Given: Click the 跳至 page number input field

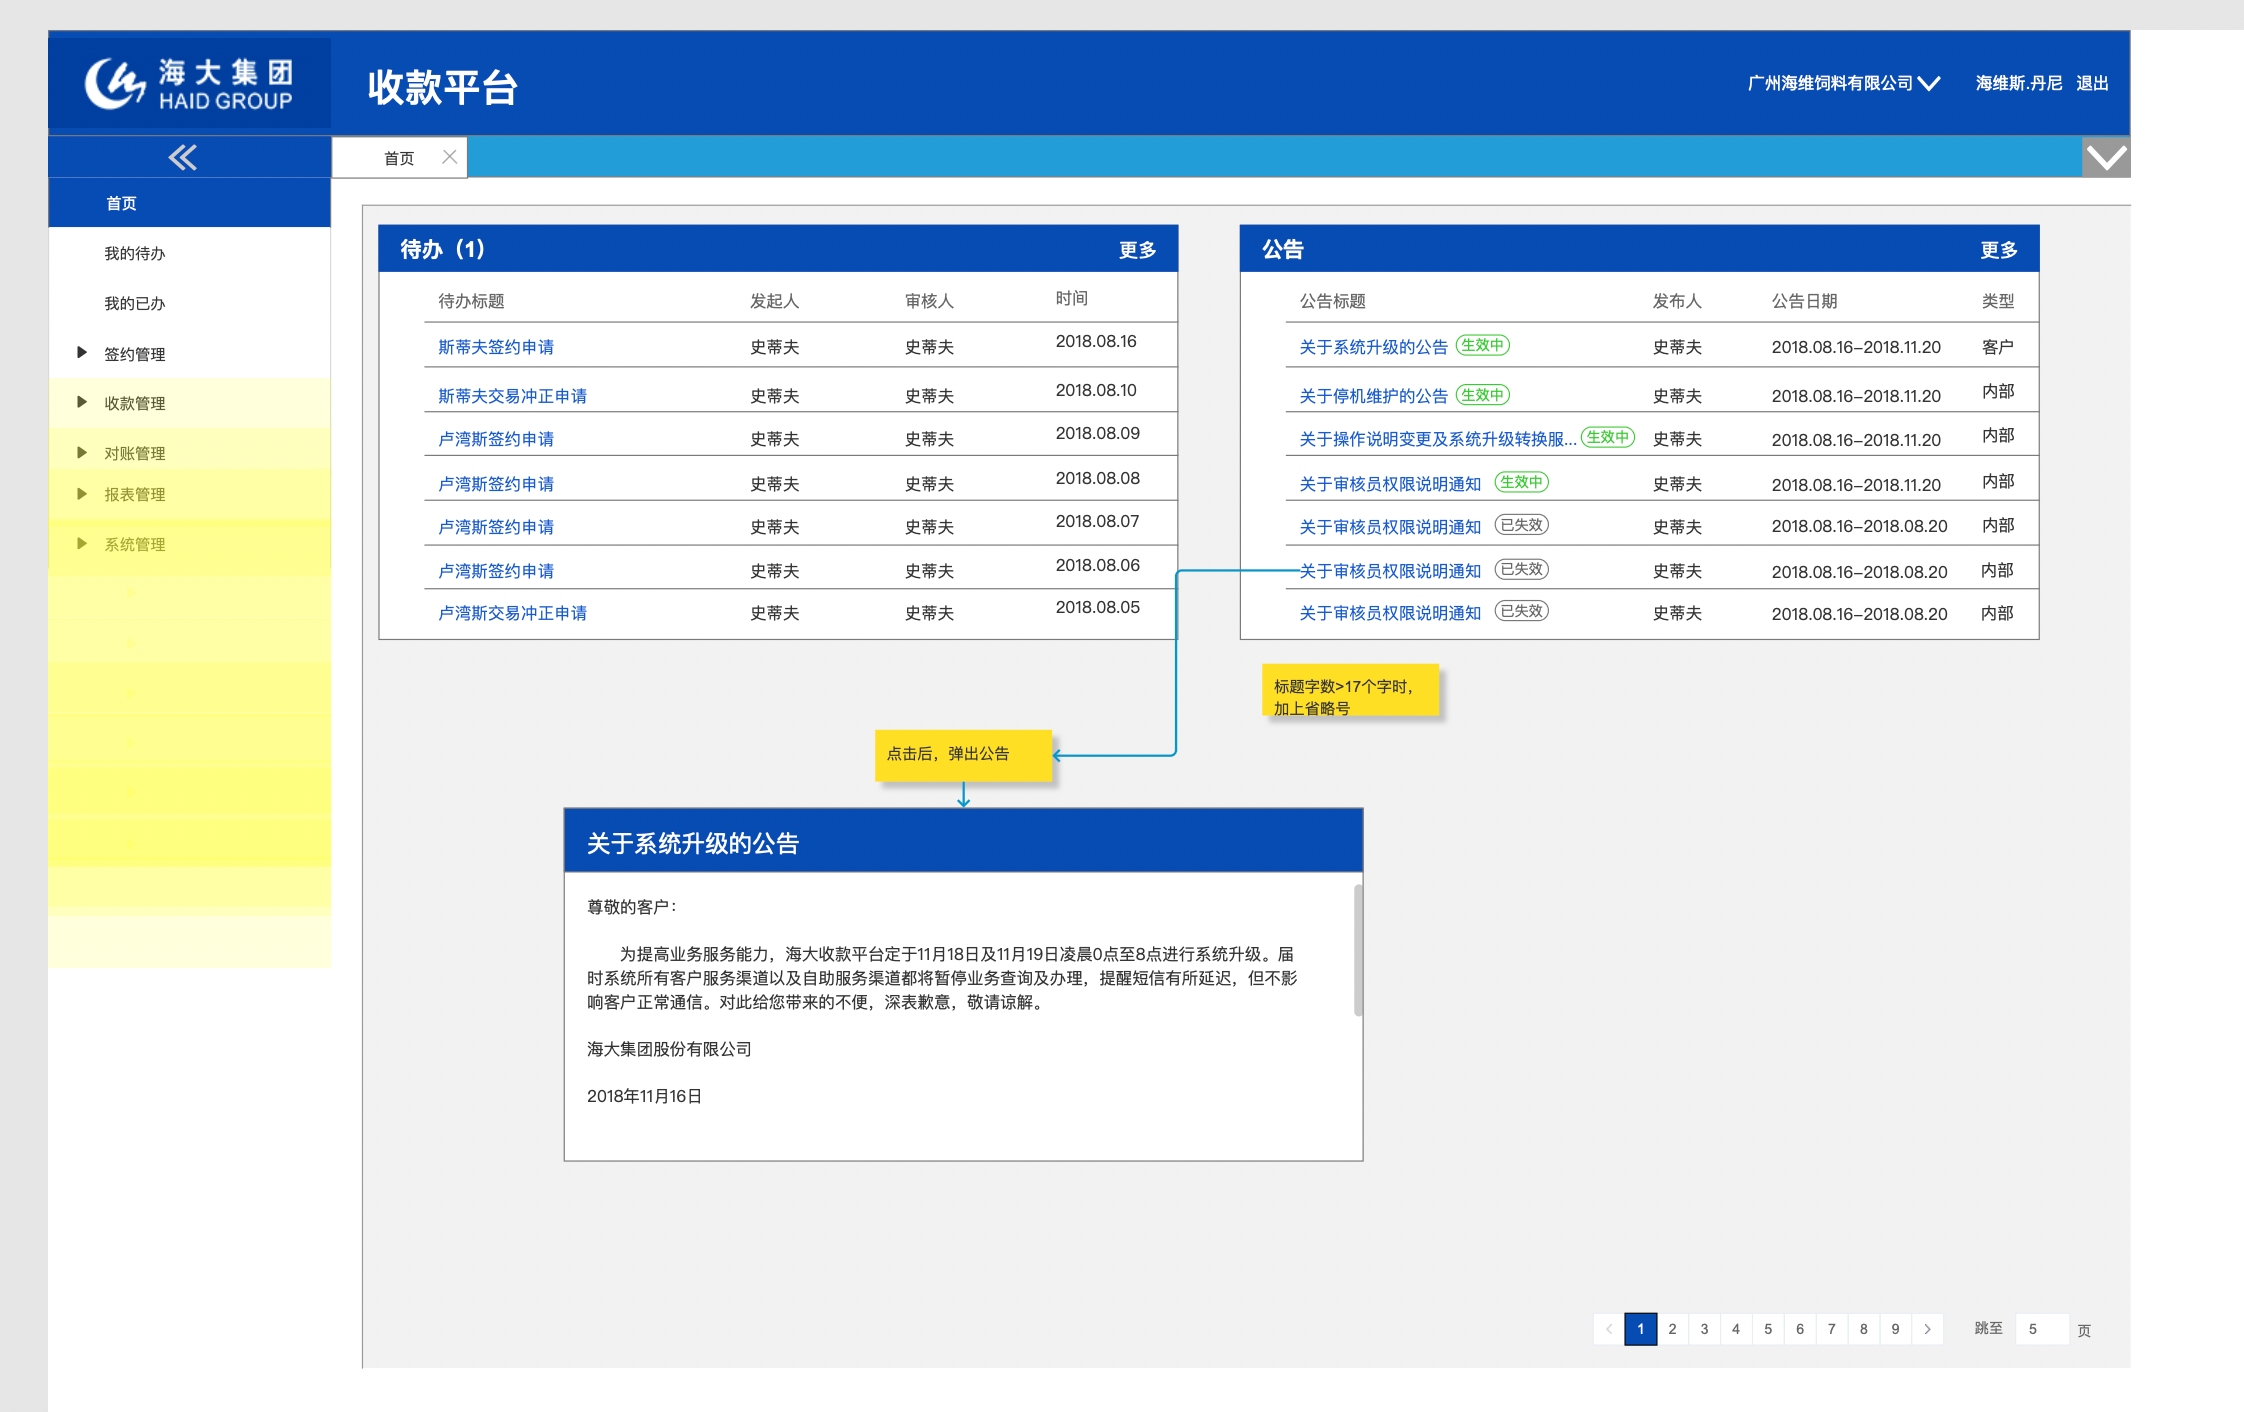Looking at the screenshot, I should (2041, 1329).
